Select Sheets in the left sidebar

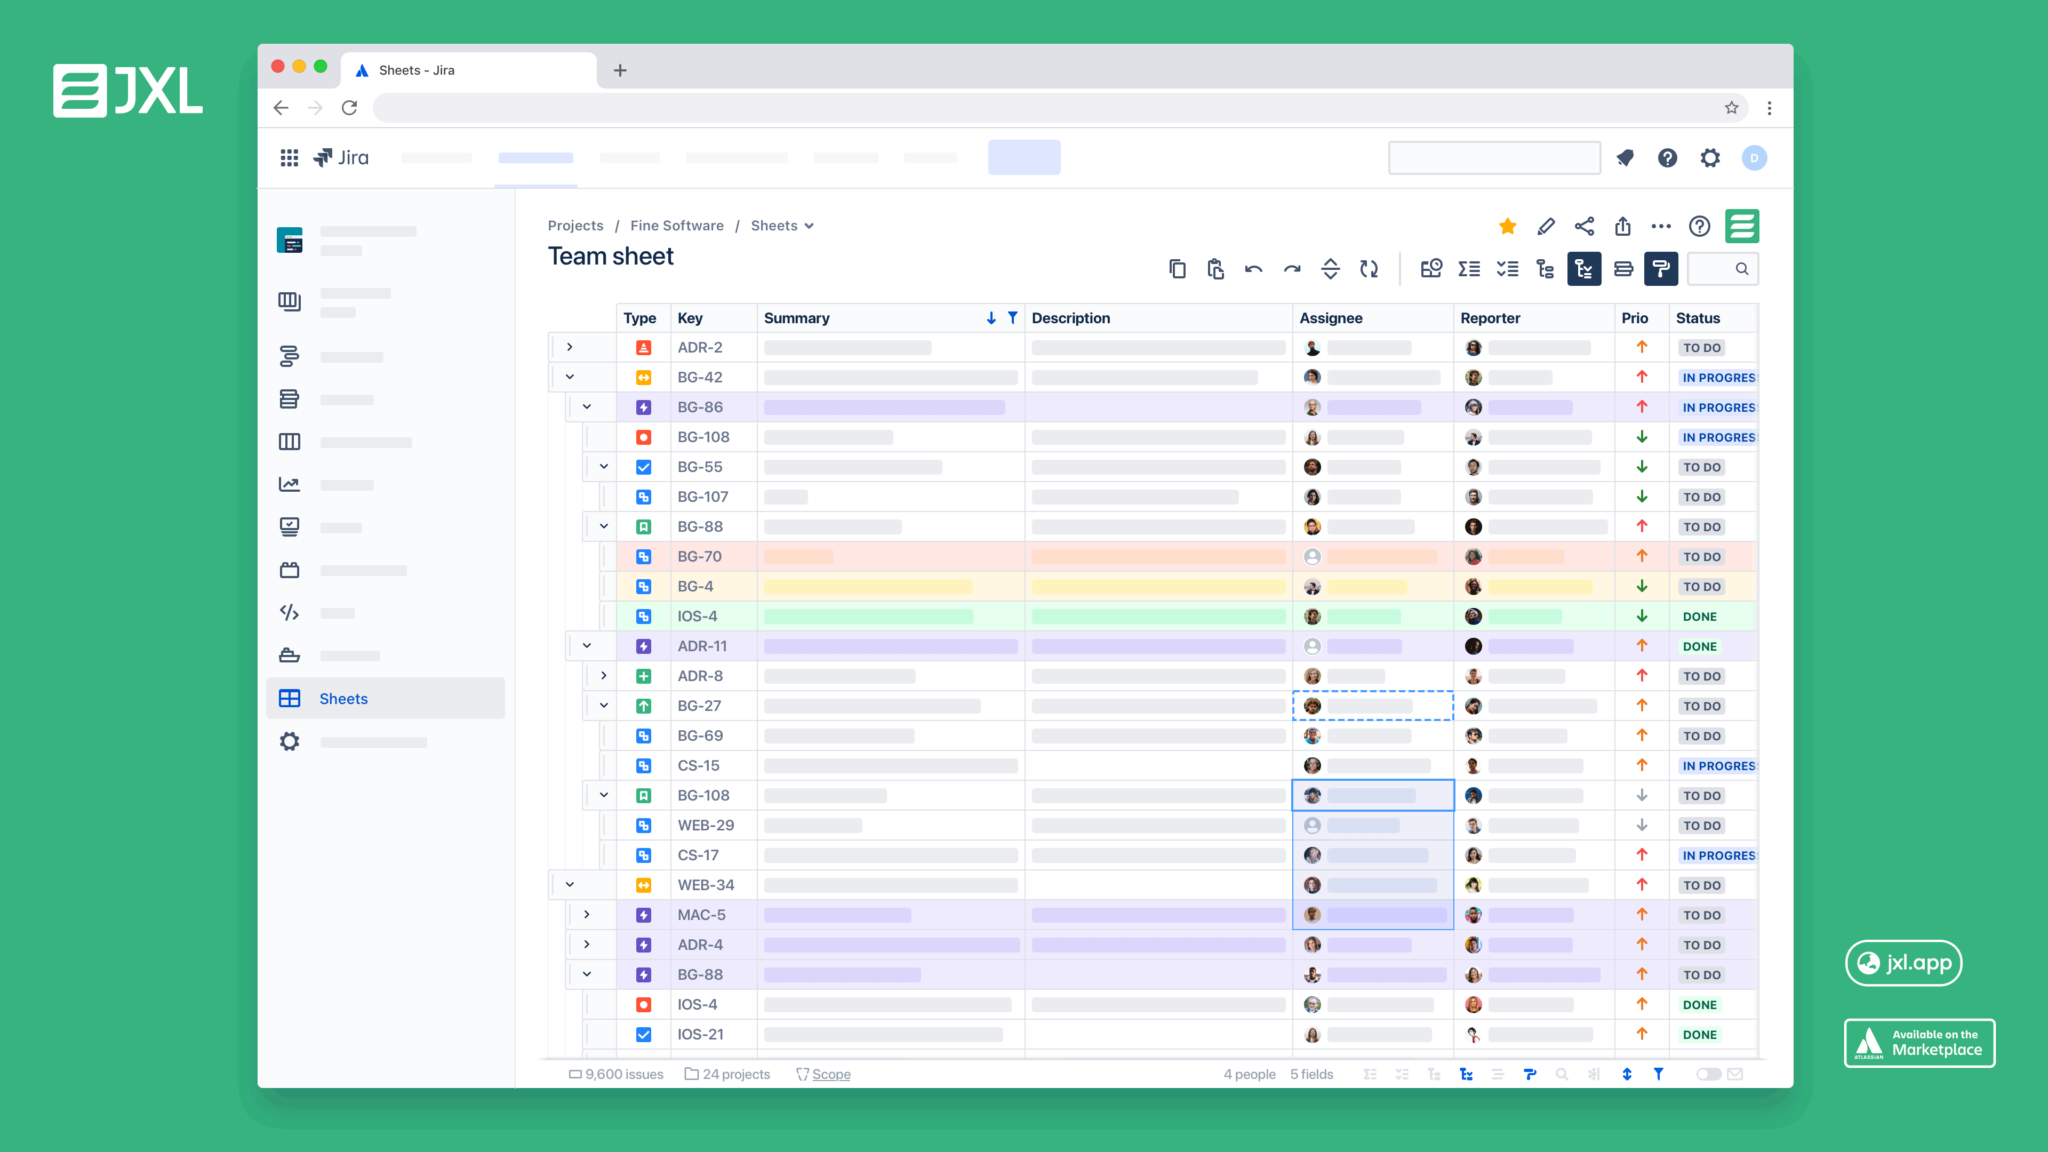coord(343,699)
